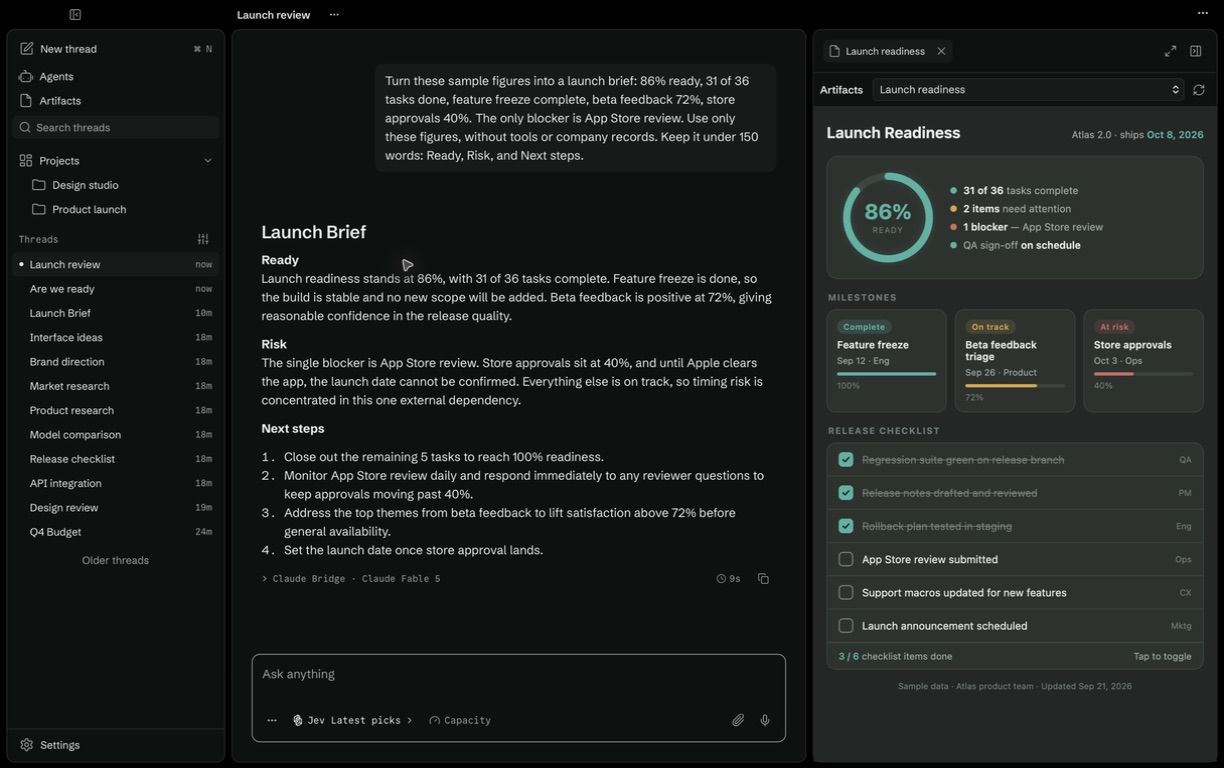Click the 3 / 6 checklist items done text
Viewport: 1224px width, 768px height.
tap(895, 656)
